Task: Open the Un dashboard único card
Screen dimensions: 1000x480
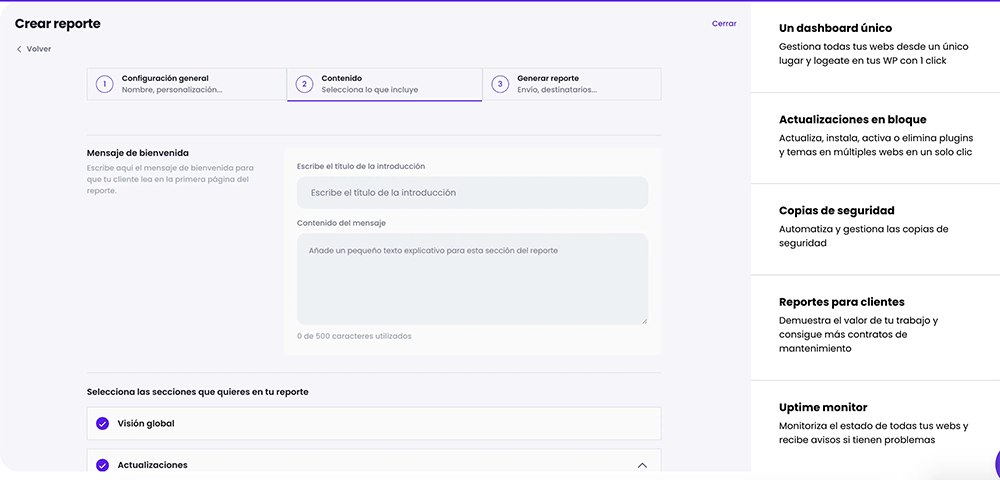Action: (876, 45)
